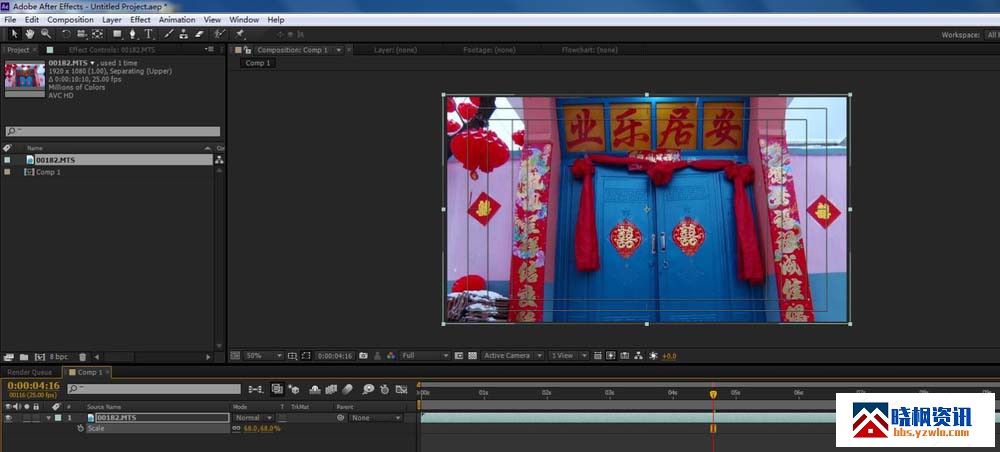This screenshot has height=452, width=1000.
Task: Click the Graph Editor icon in timeline
Action: coord(401,389)
